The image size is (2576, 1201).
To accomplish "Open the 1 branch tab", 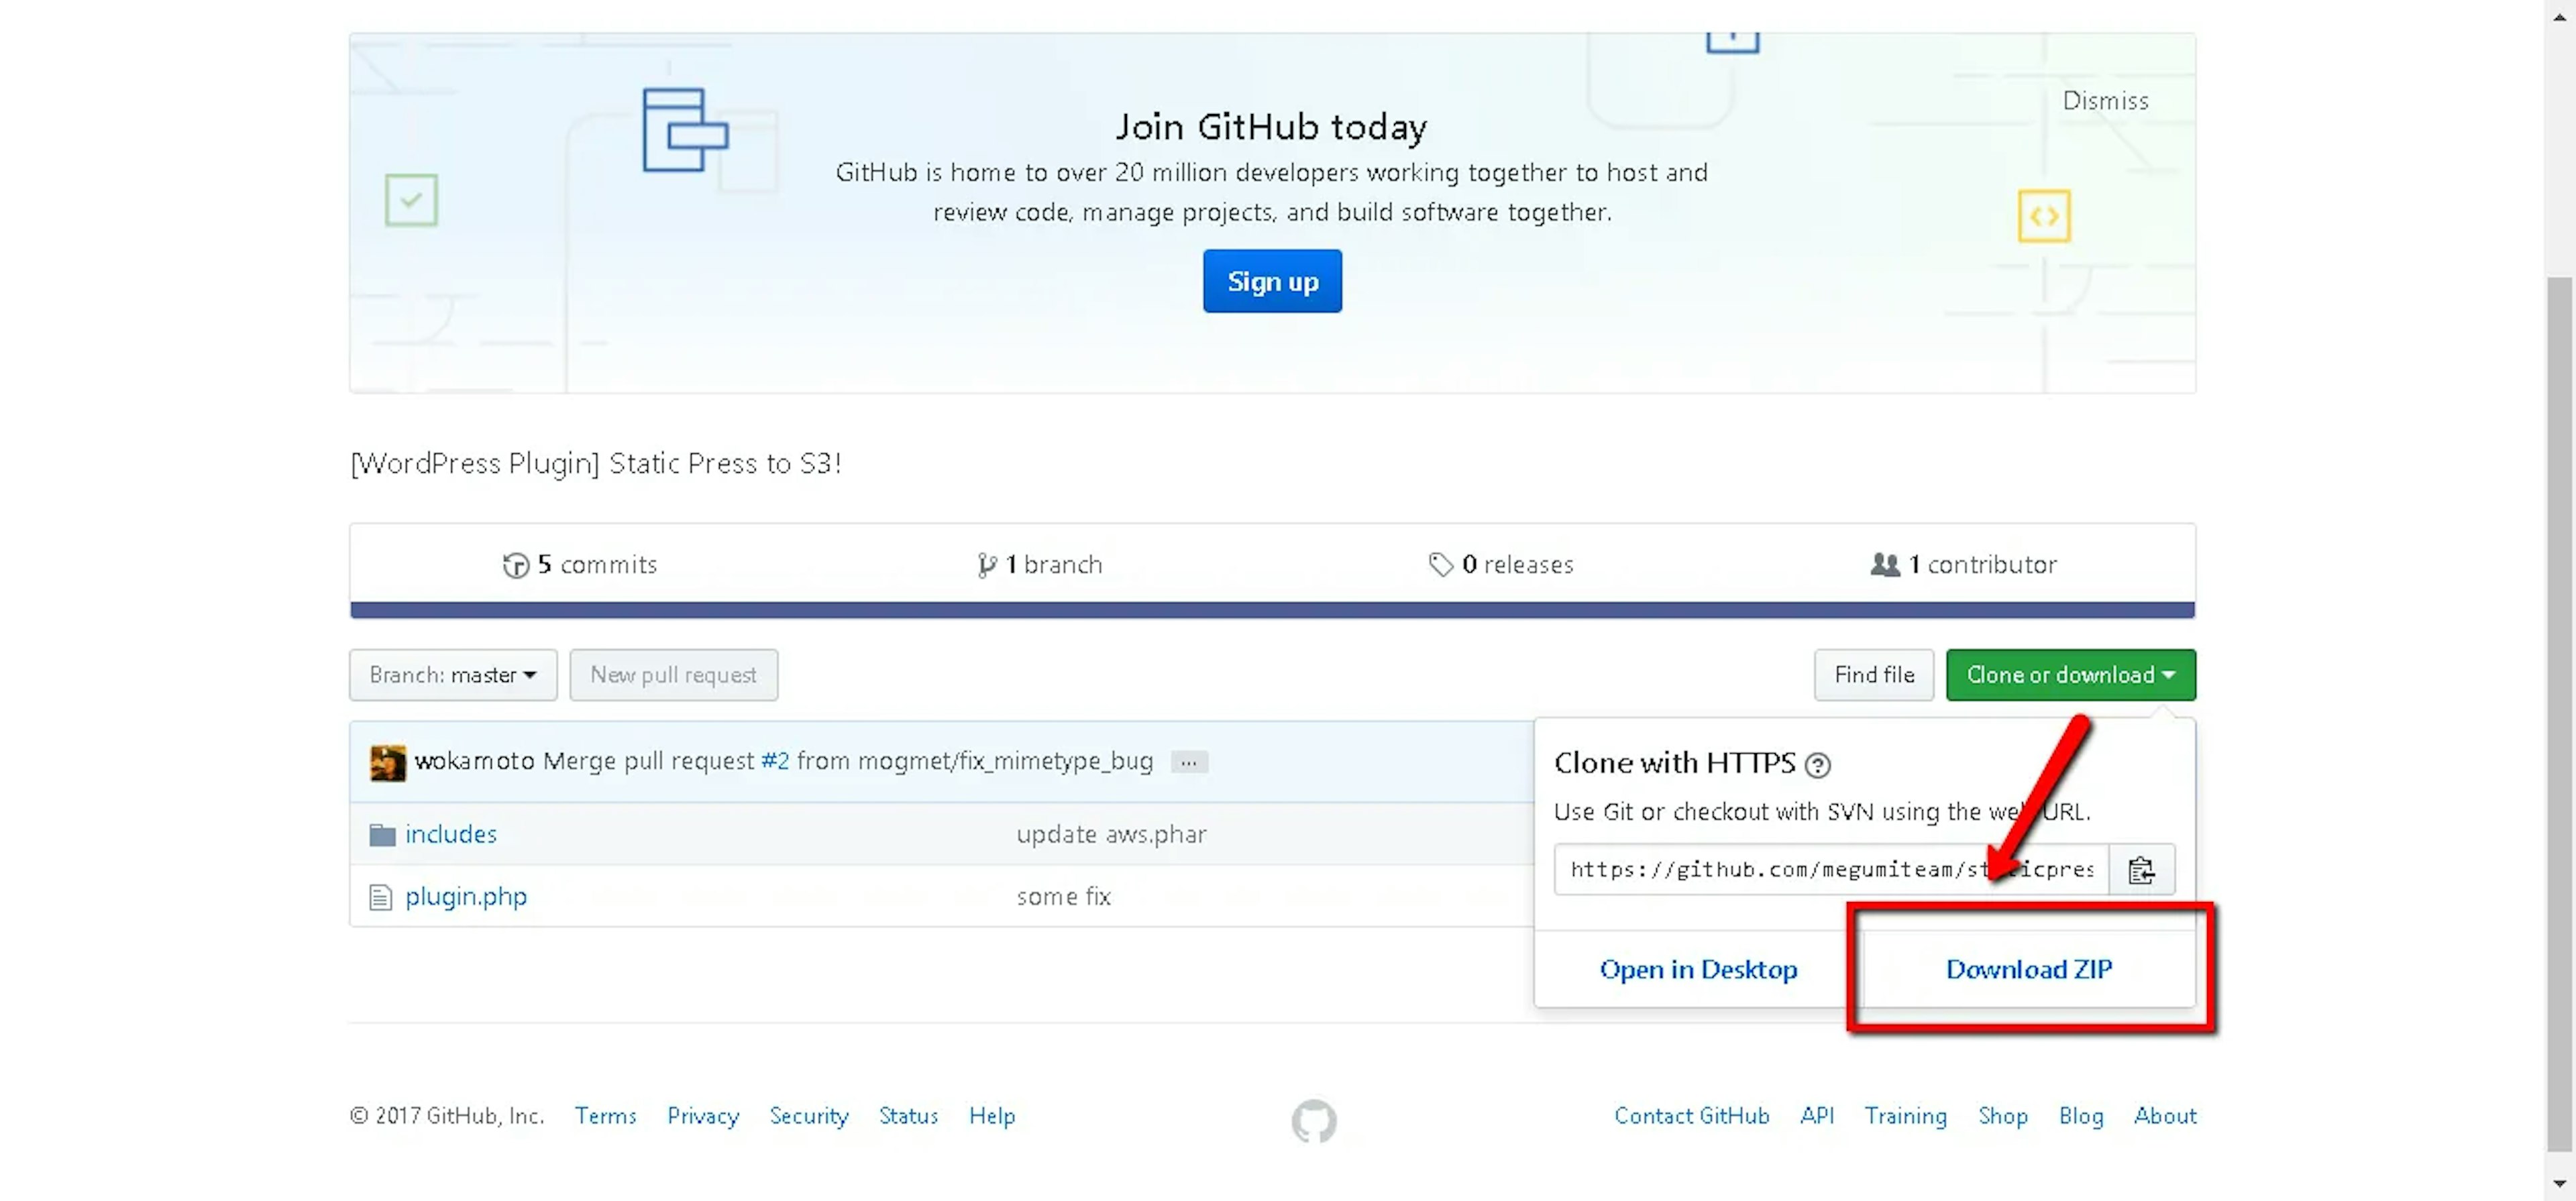I will tap(1040, 565).
